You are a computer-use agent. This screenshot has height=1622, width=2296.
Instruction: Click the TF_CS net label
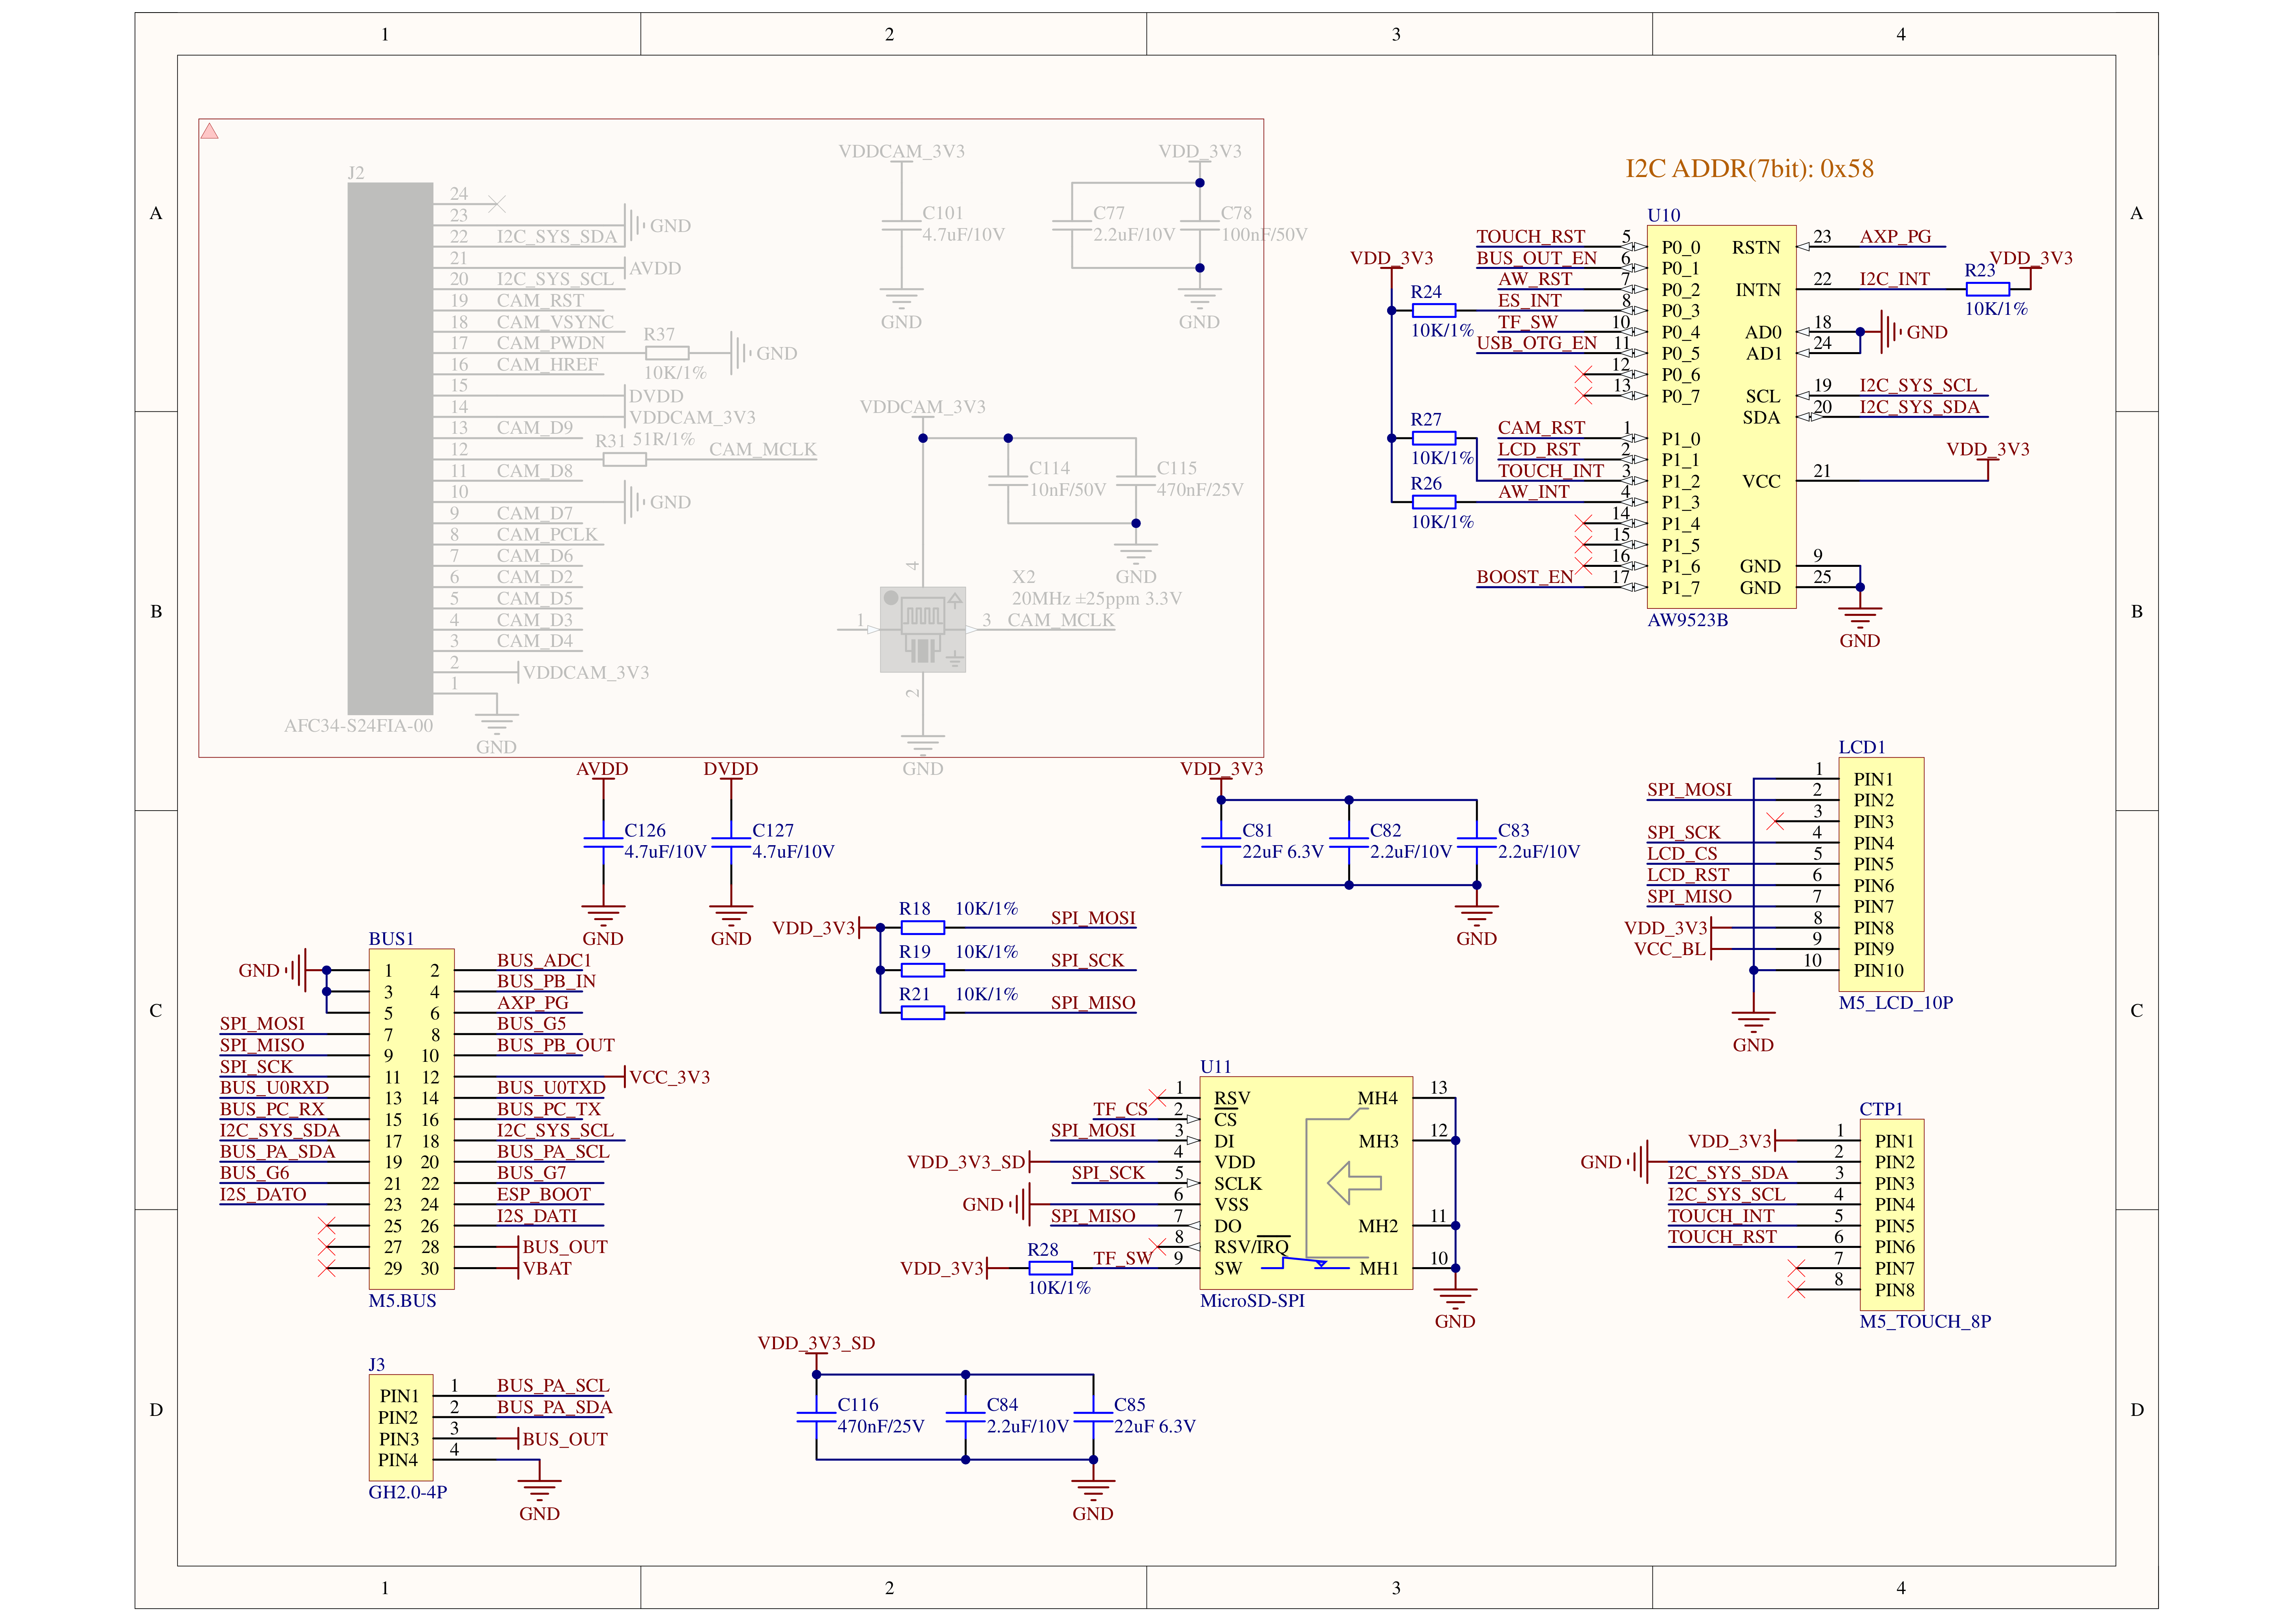[1120, 1109]
